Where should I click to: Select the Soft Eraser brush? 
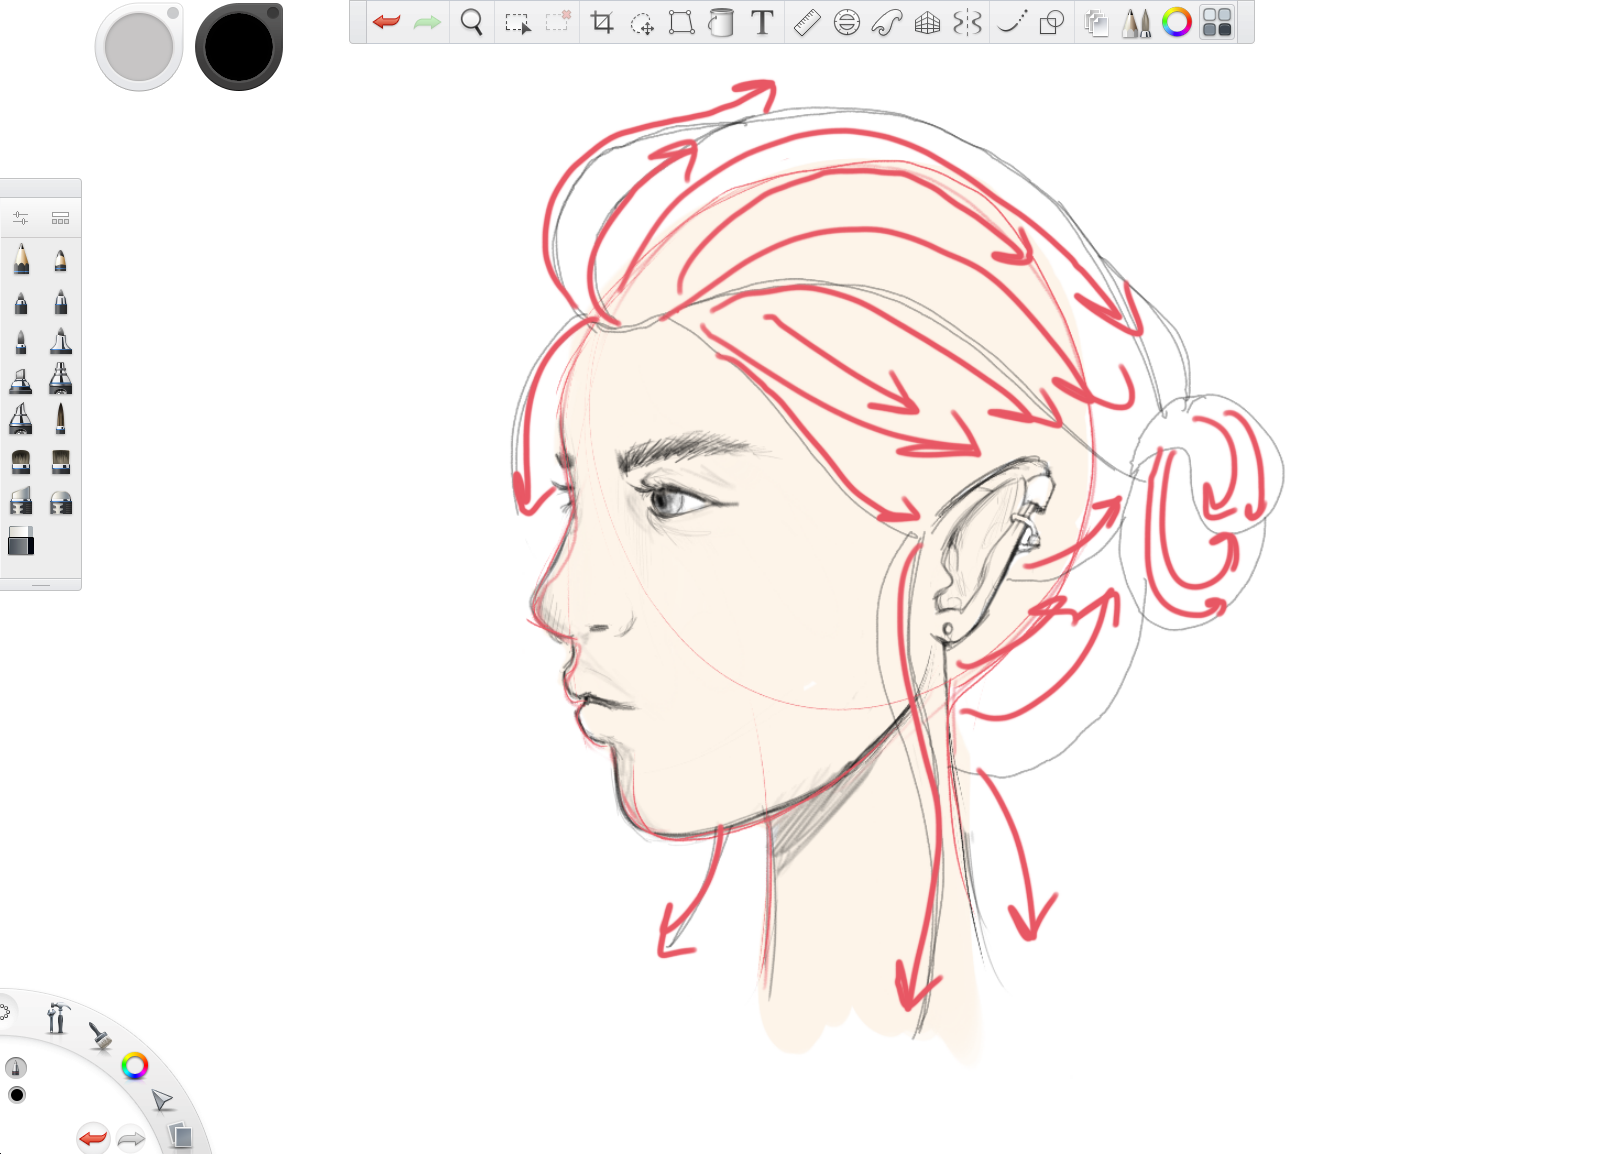click(x=60, y=502)
